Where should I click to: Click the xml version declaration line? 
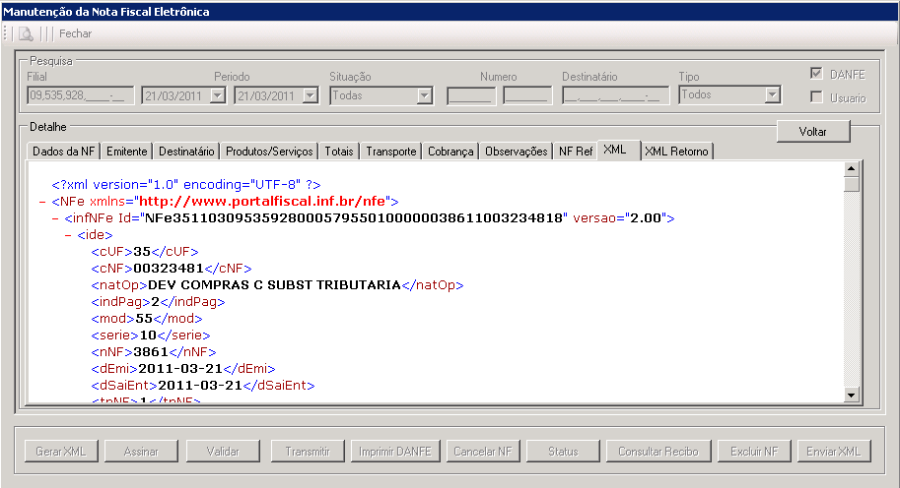pyautogui.click(x=186, y=185)
